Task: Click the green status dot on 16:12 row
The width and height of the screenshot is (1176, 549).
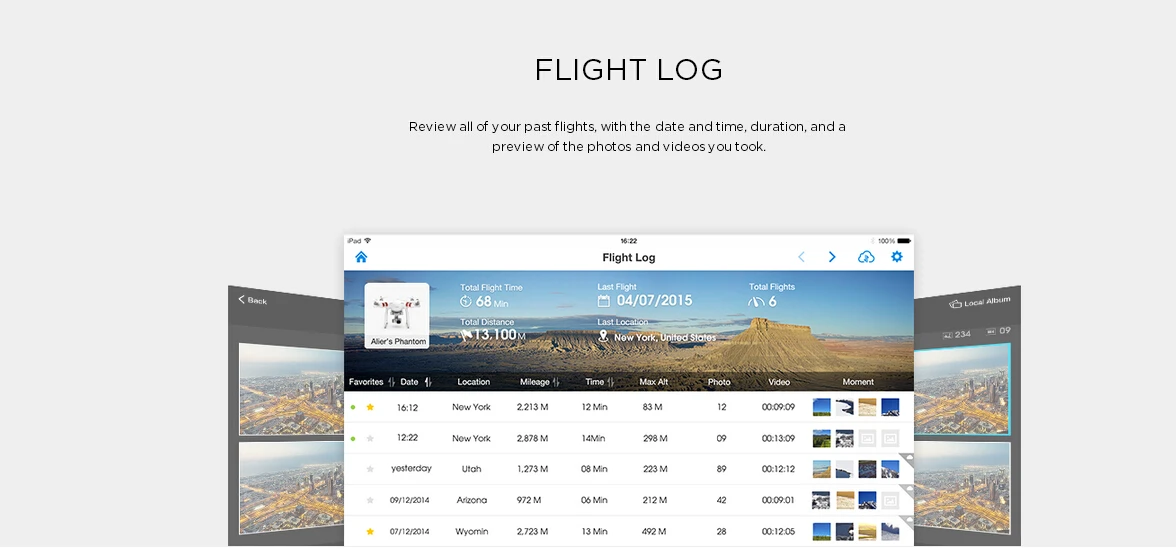Action: [x=353, y=407]
